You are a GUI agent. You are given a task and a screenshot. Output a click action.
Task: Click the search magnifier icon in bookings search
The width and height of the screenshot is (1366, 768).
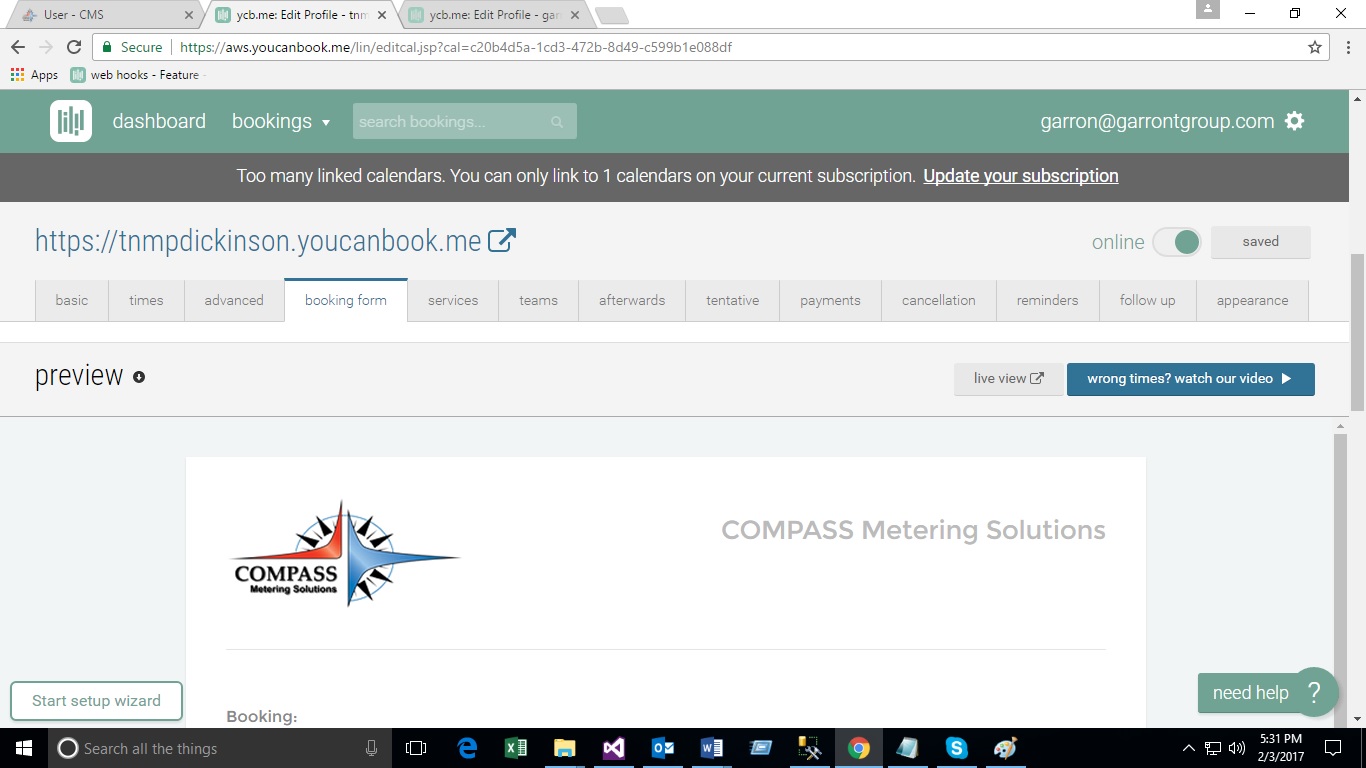click(x=557, y=122)
